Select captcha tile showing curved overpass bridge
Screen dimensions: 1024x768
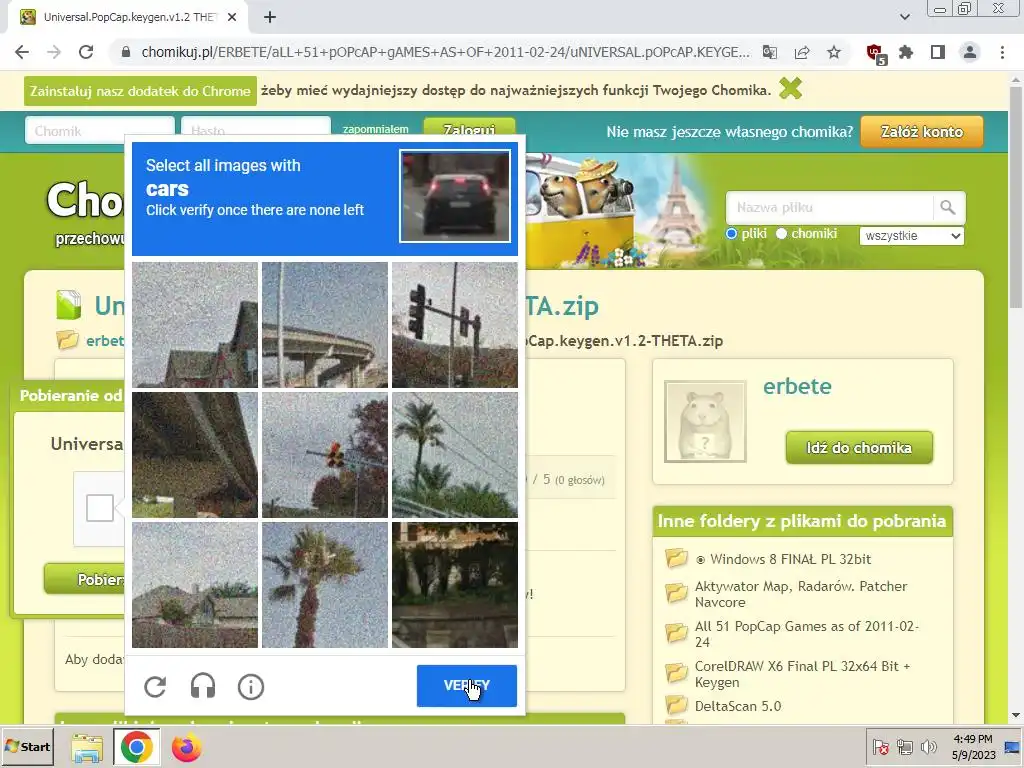pyautogui.click(x=325, y=325)
